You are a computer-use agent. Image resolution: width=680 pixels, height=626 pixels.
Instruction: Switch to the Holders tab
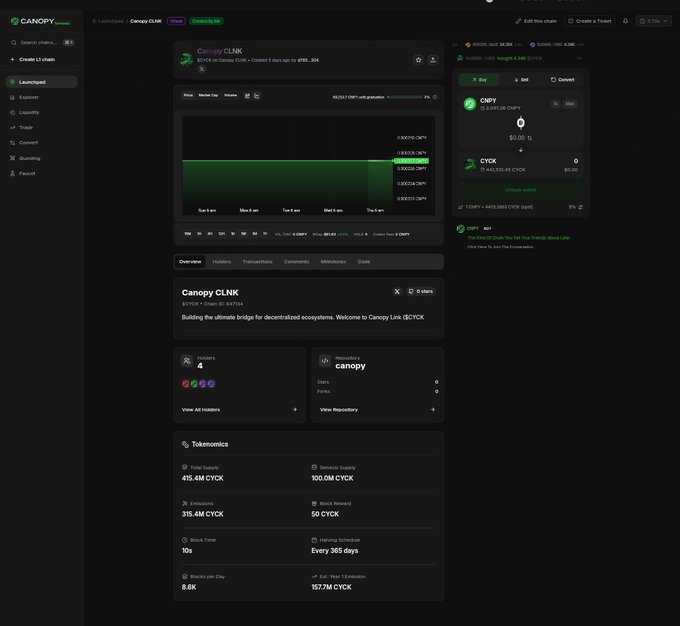tap(222, 262)
